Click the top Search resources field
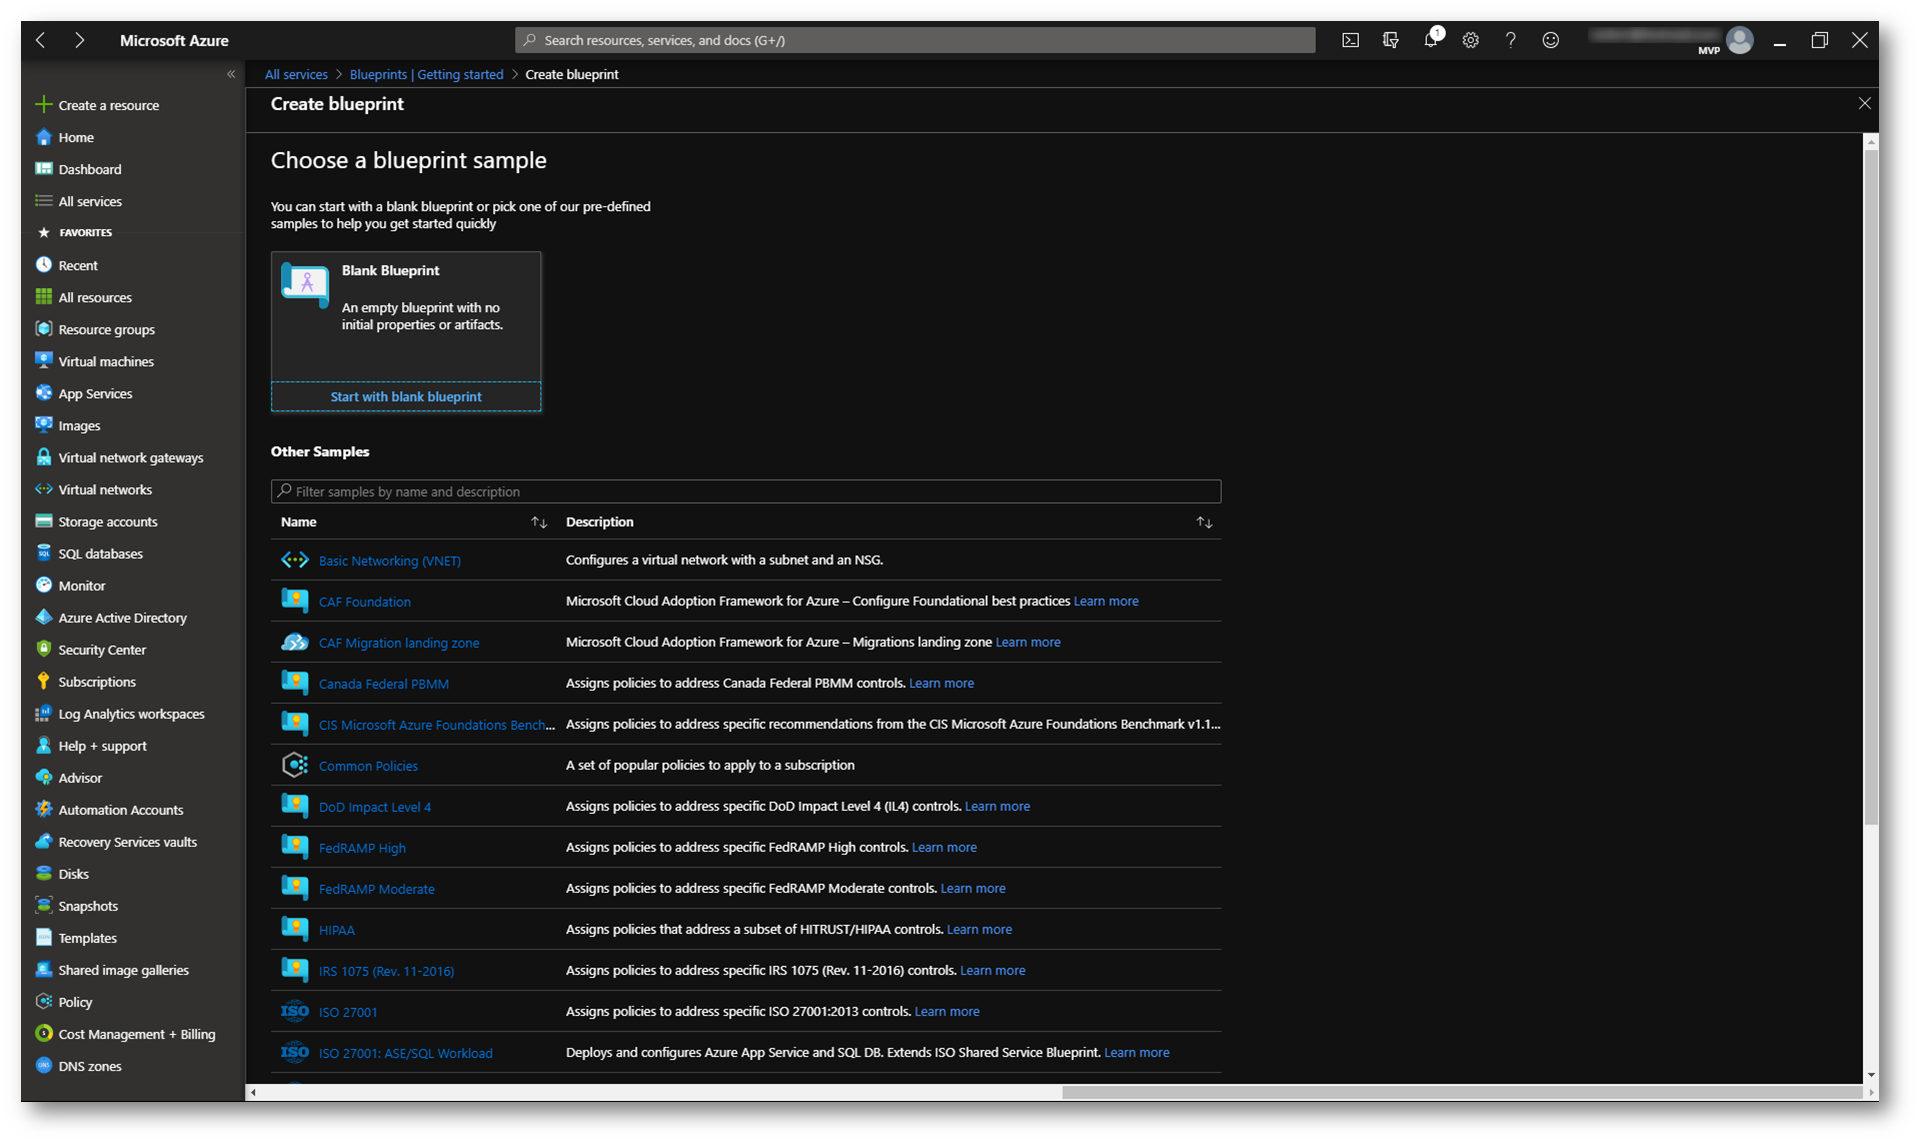This screenshot has width=1921, height=1144. [915, 40]
